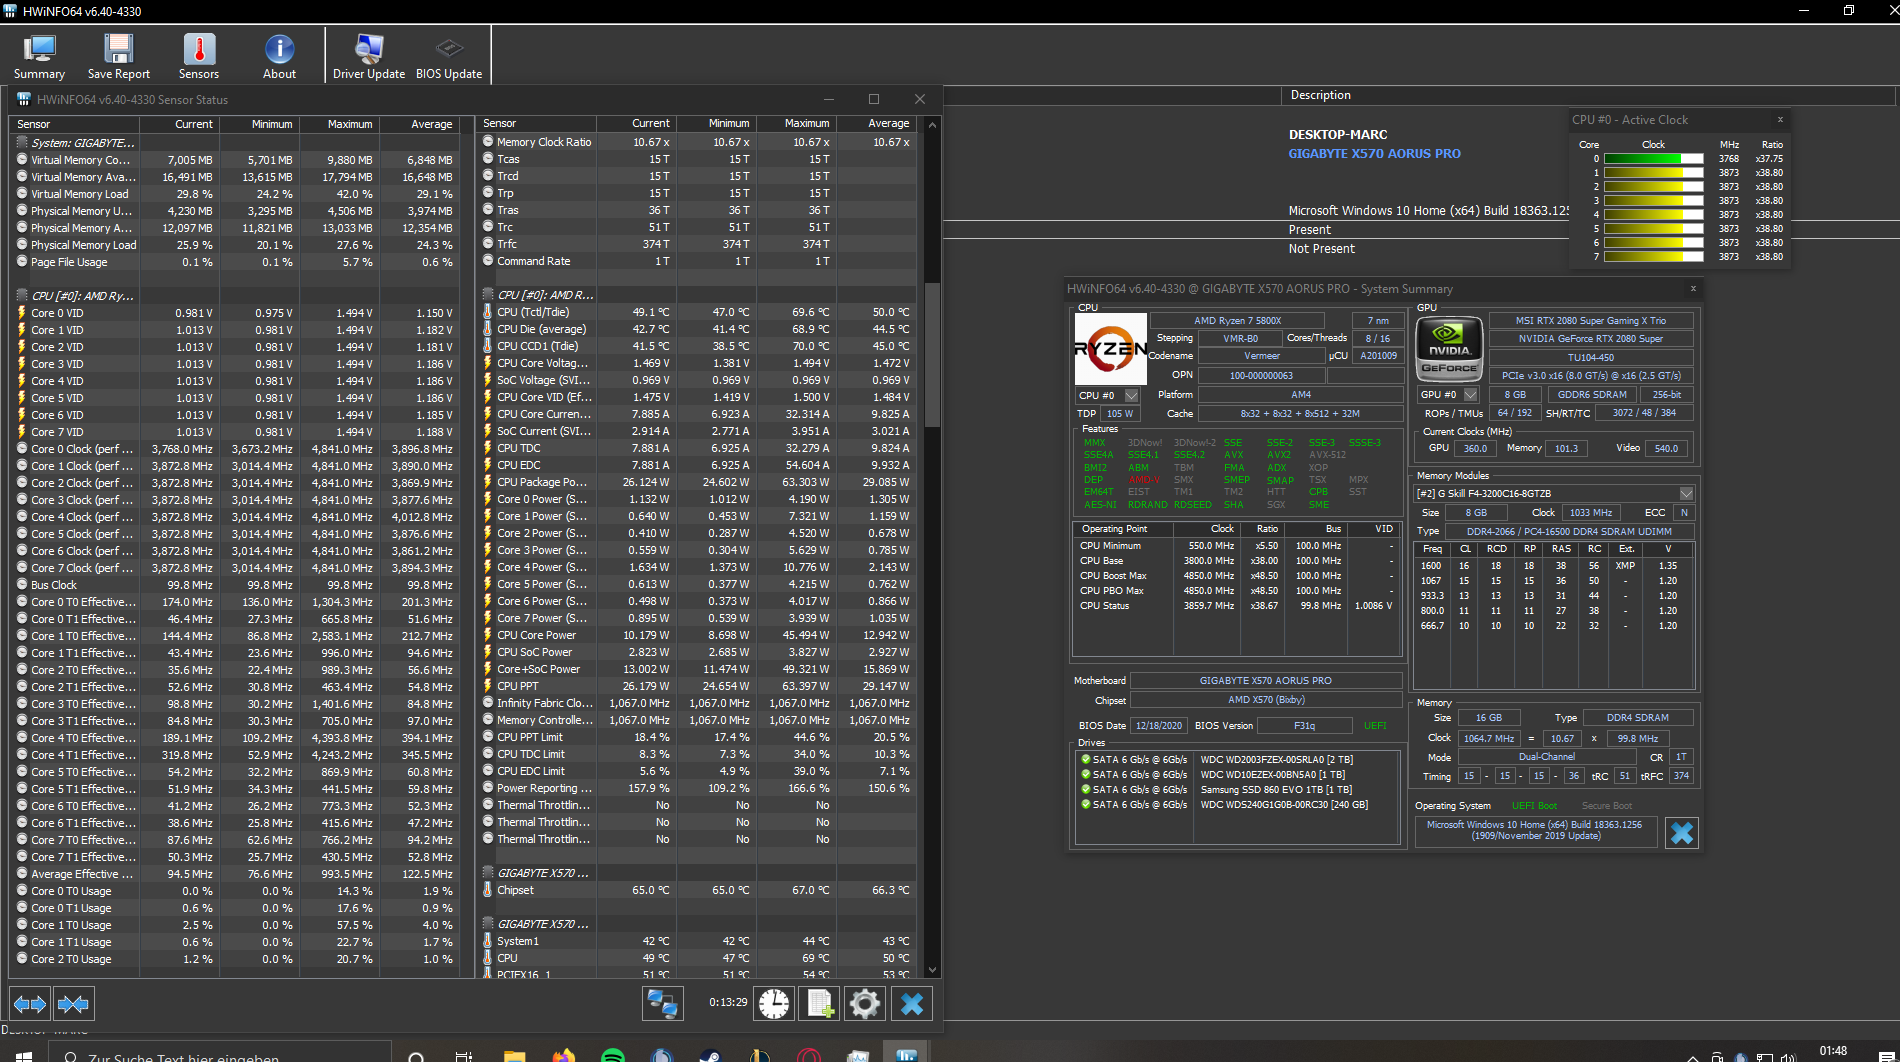Viewport: 1900px width, 1062px height.
Task: Click the Current column header in left sensor pane
Action: coord(178,124)
